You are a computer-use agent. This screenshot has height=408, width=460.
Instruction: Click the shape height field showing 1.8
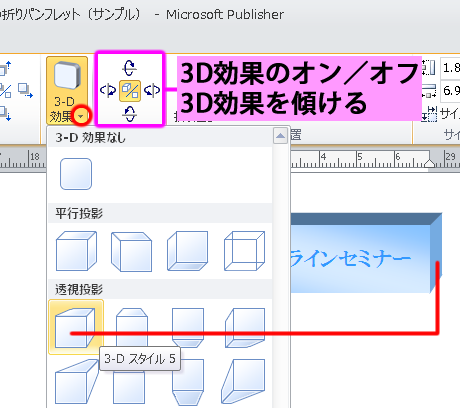point(450,68)
